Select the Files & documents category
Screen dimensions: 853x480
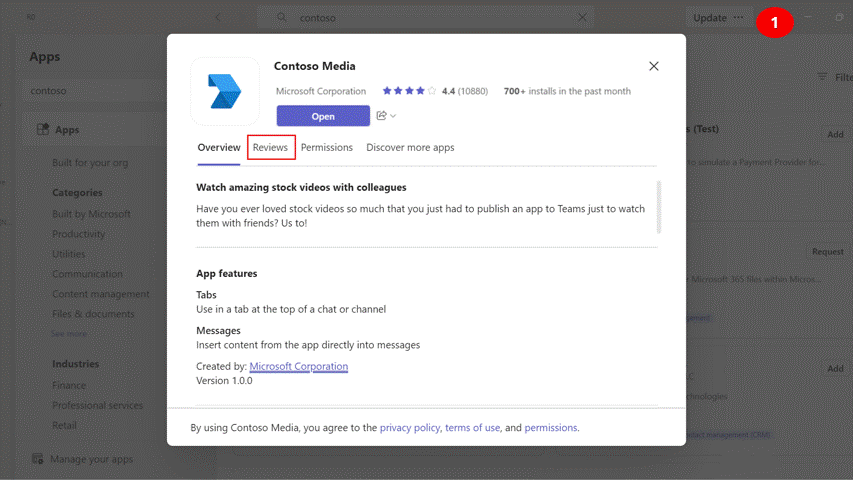93,314
